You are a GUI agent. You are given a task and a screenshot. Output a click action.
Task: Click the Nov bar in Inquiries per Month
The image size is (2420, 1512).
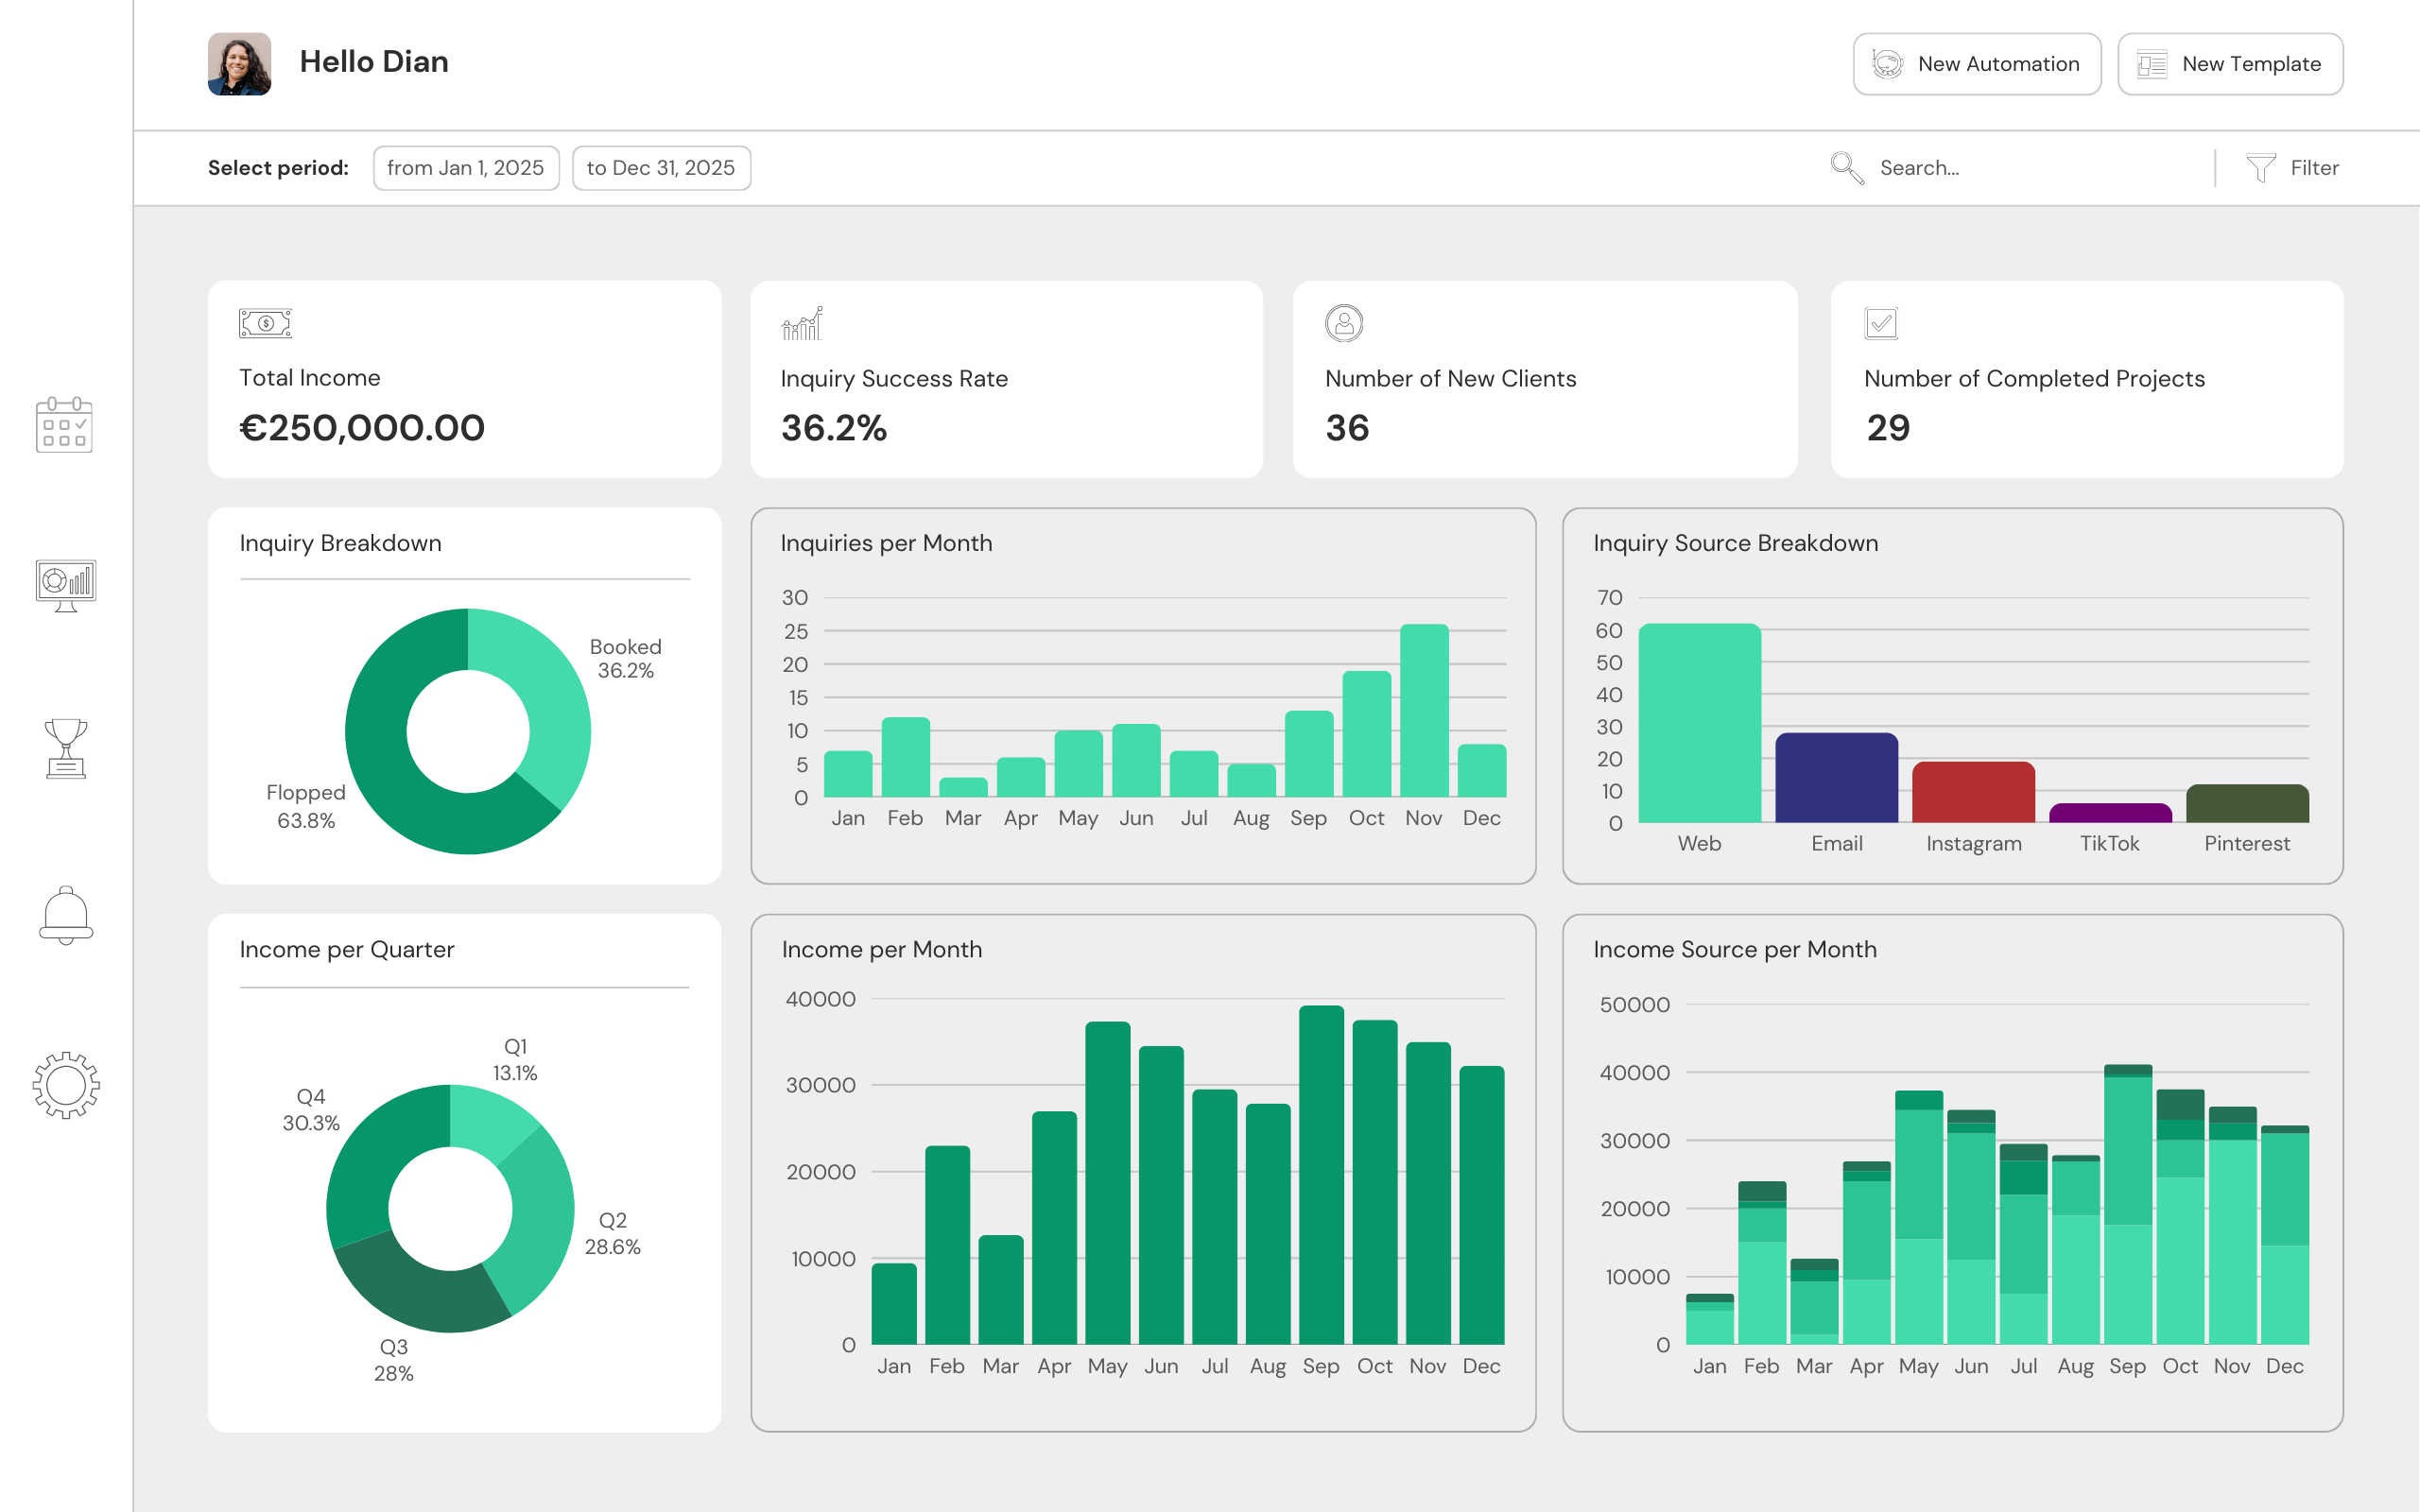click(1423, 710)
